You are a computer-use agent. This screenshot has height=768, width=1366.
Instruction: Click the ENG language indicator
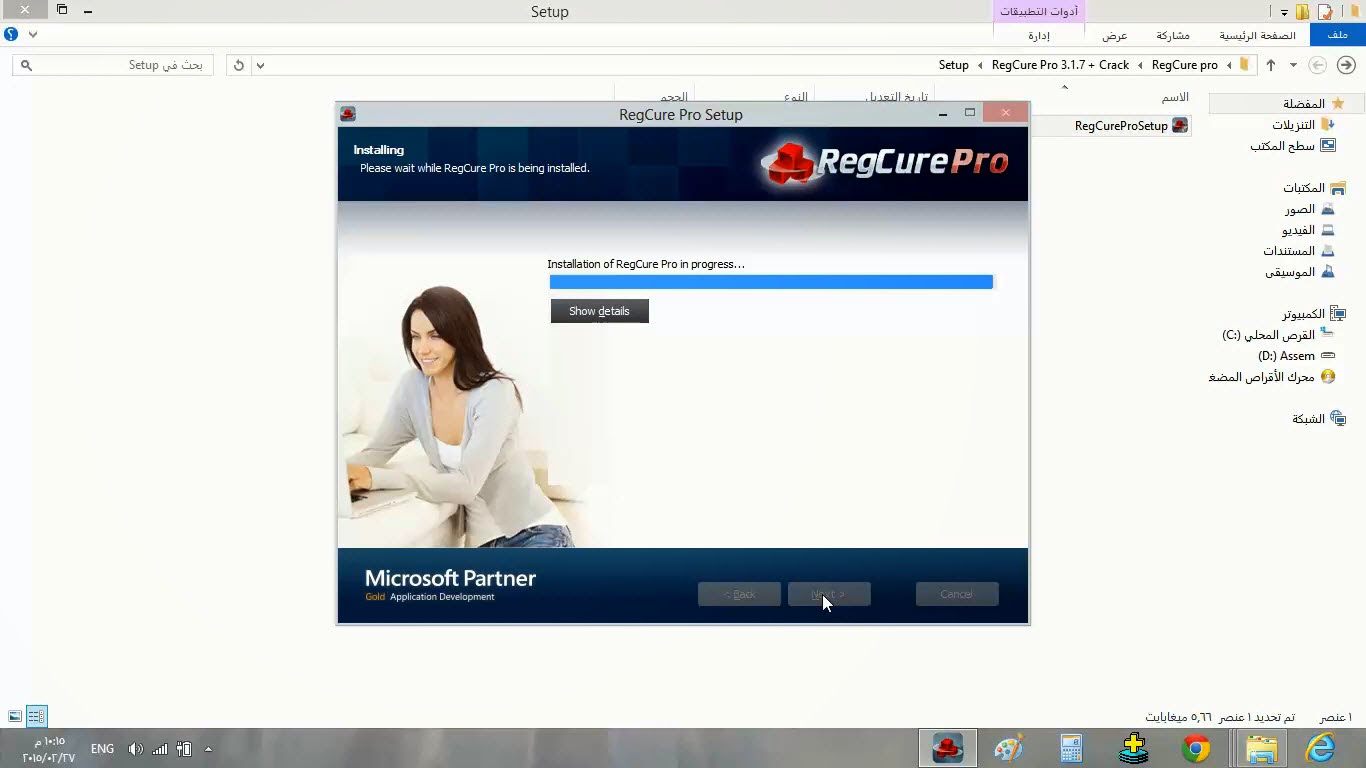(x=102, y=749)
